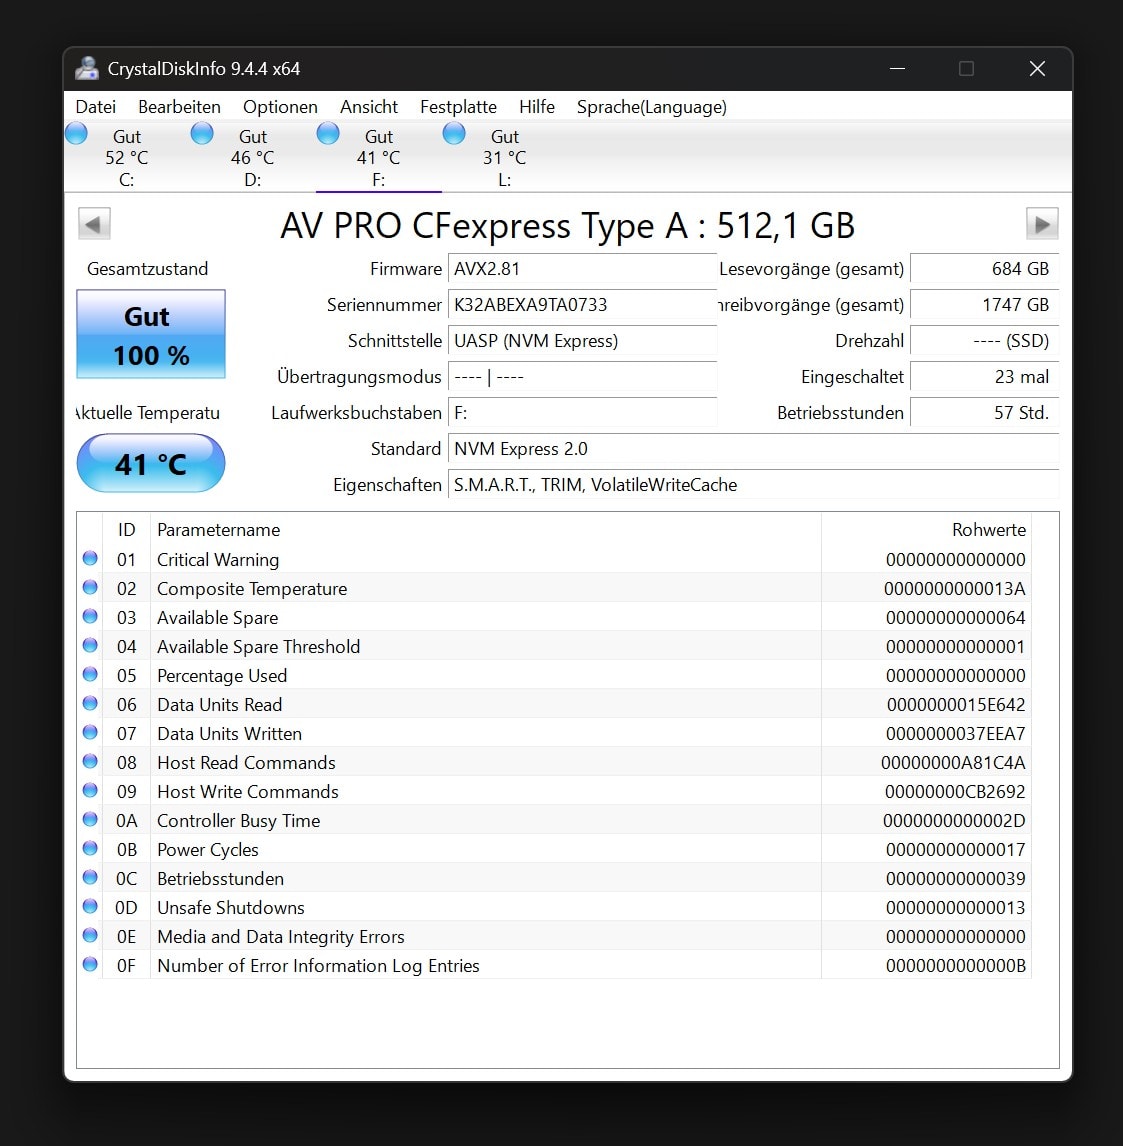Click status orb for Percentage Used row
Viewport: 1123px width, 1146px height.
point(90,675)
